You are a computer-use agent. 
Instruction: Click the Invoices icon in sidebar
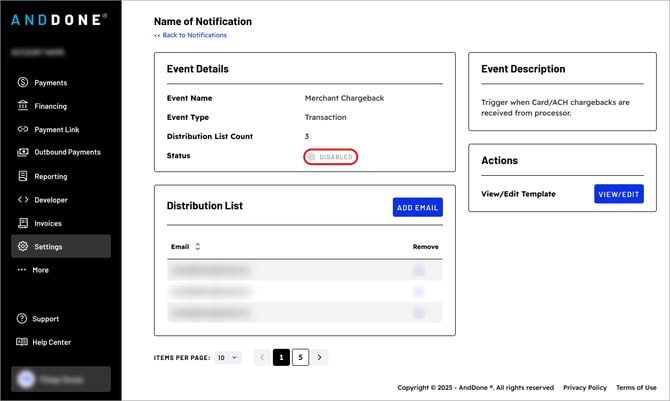pyautogui.click(x=23, y=223)
